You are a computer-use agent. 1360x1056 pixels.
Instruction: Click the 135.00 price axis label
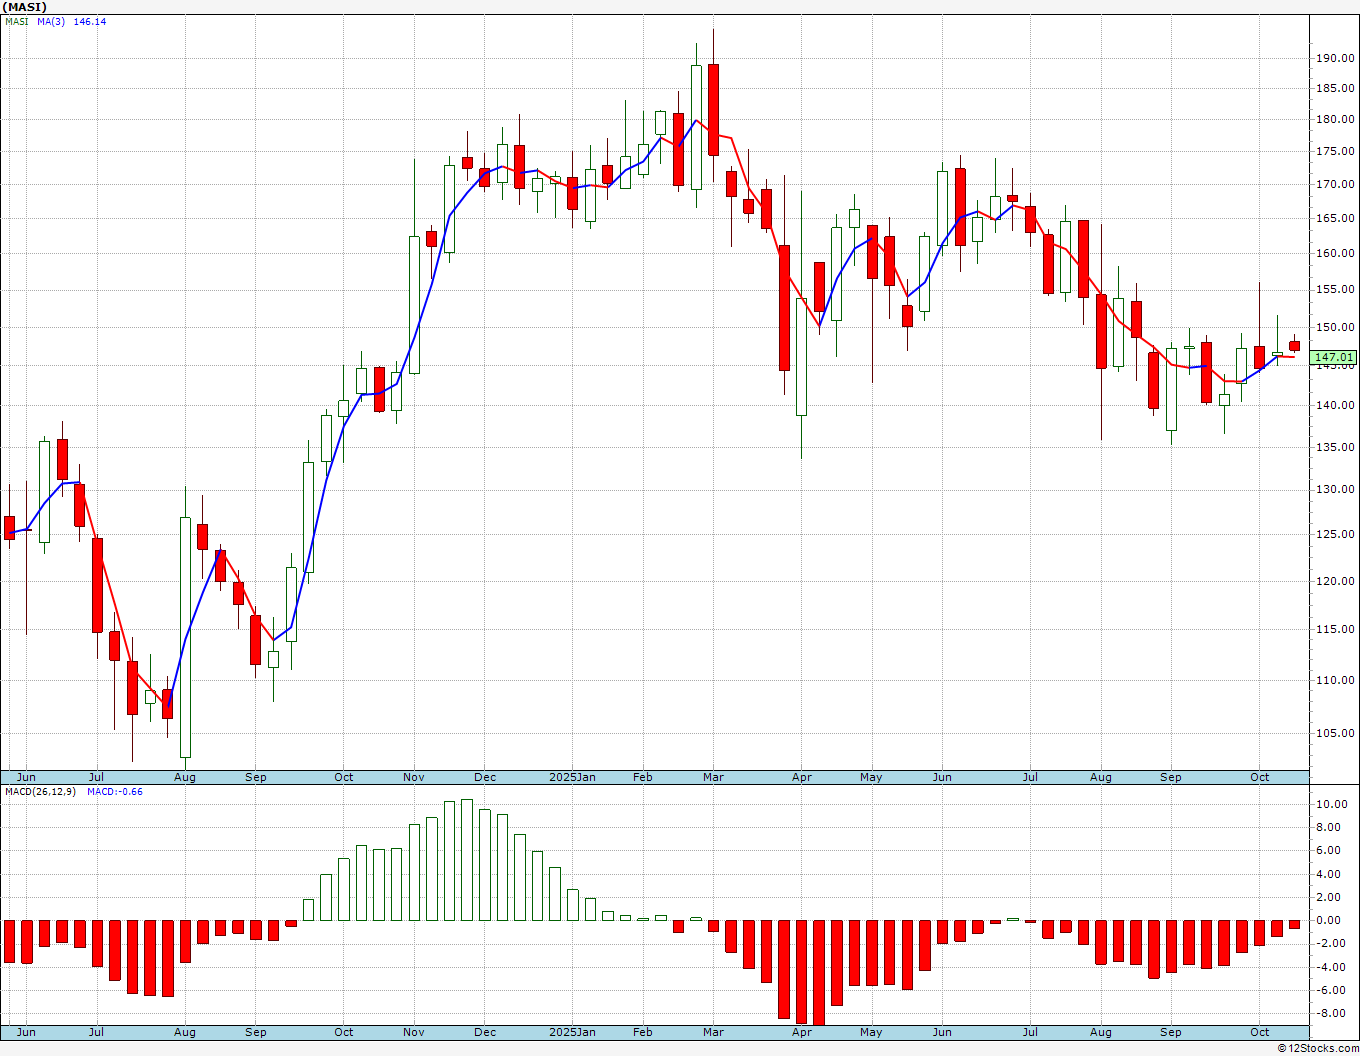tap(1335, 448)
